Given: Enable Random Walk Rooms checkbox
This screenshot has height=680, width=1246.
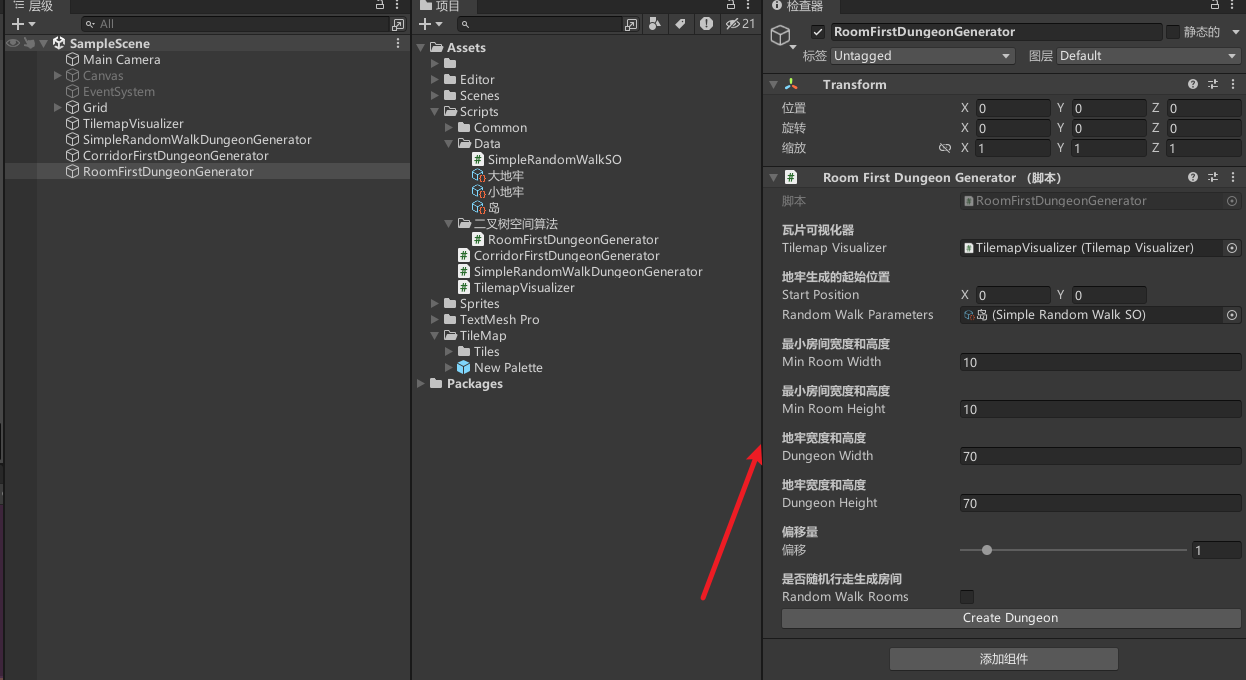Looking at the screenshot, I should tap(967, 596).
